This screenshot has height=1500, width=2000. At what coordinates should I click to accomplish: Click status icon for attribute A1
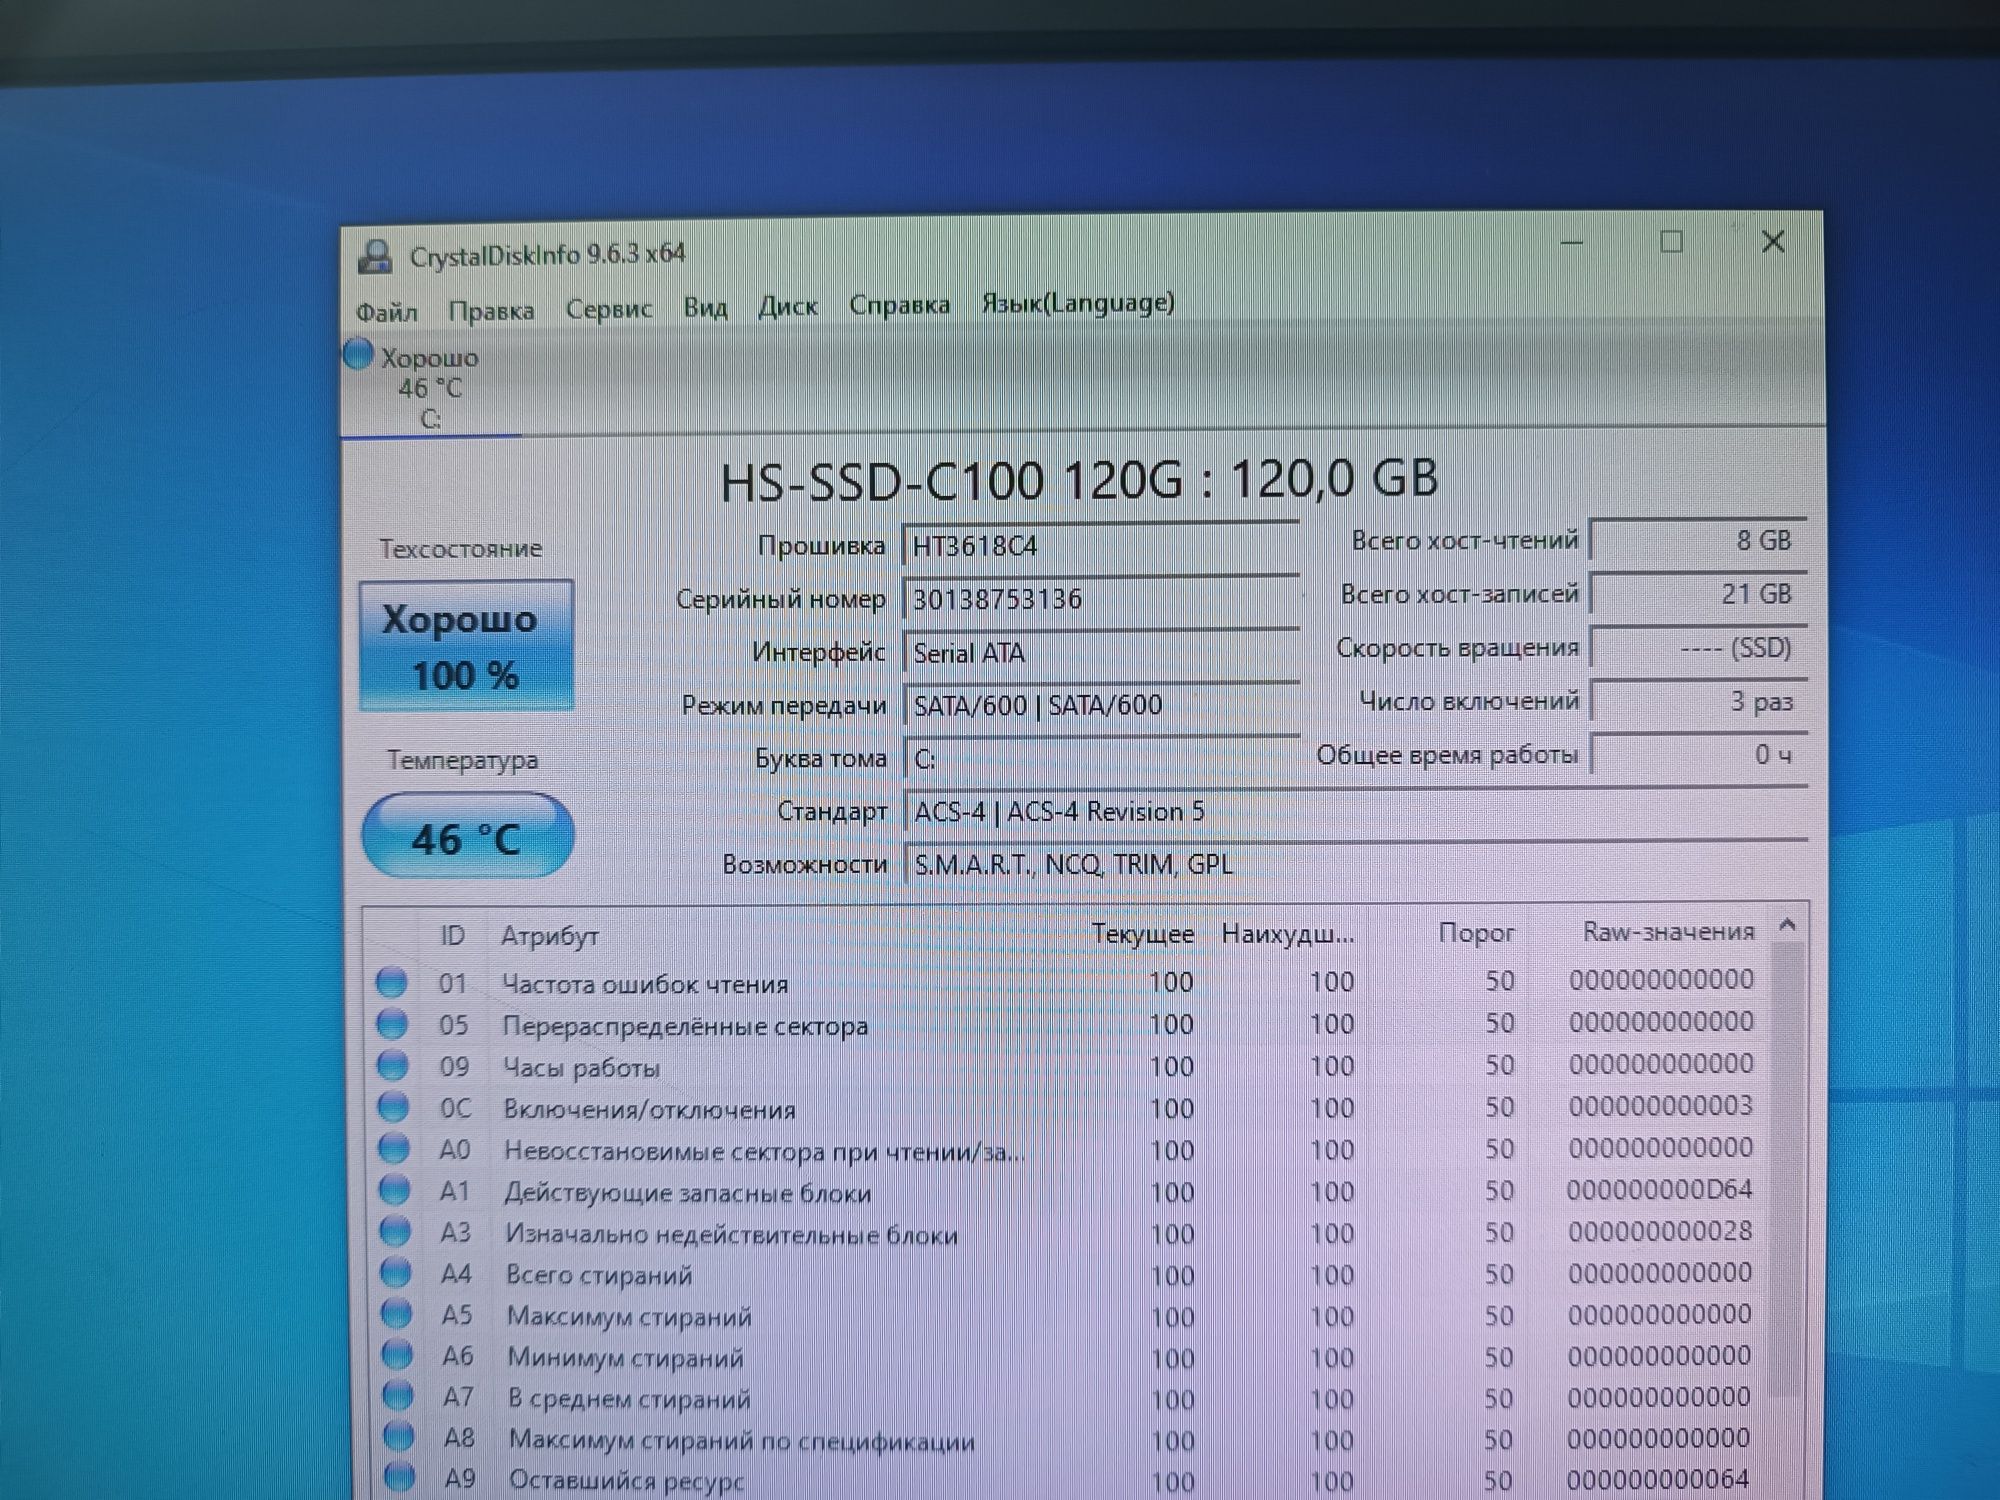pyautogui.click(x=395, y=1190)
